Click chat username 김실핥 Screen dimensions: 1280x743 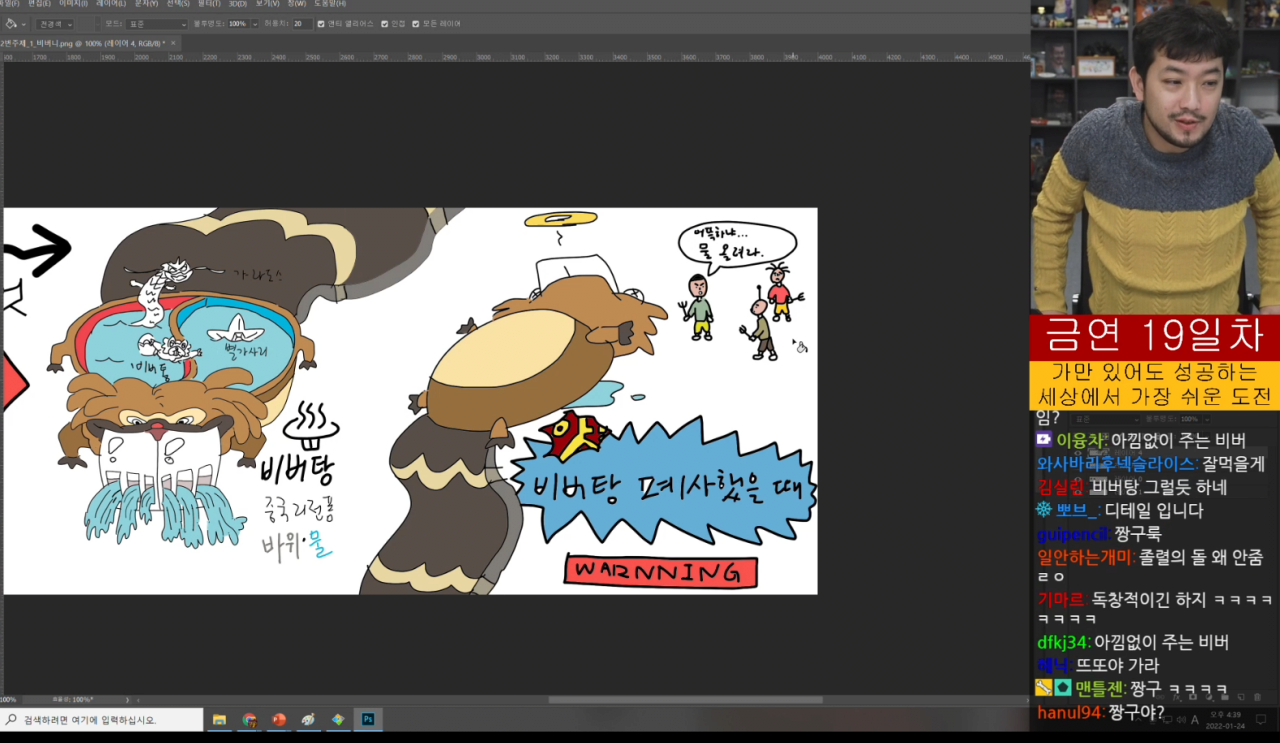pyautogui.click(x=1061, y=487)
